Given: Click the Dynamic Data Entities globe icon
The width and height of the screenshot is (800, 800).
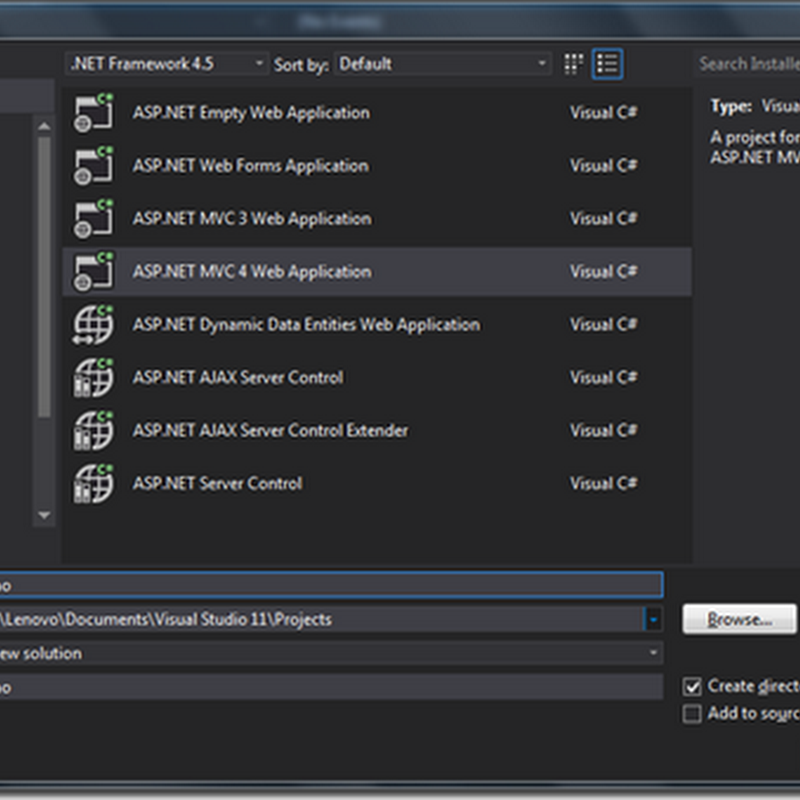Looking at the screenshot, I should pyautogui.click(x=93, y=325).
